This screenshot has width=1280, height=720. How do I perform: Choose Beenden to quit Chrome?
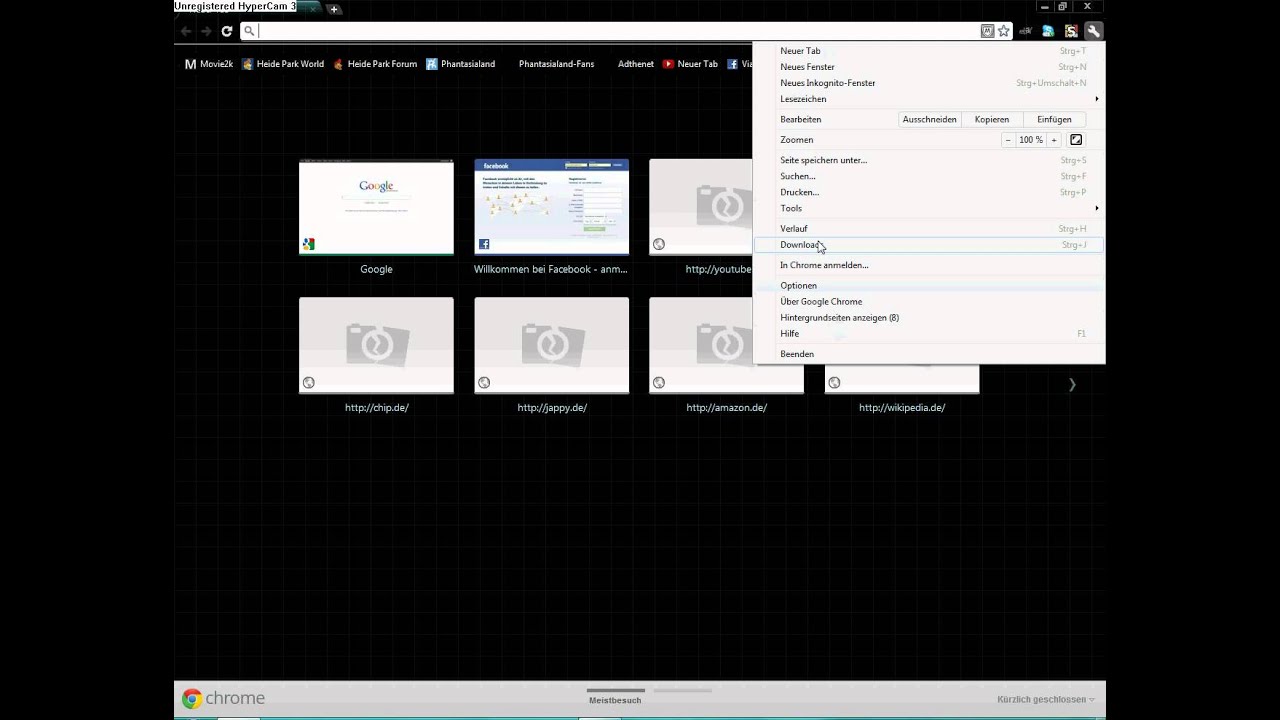pyautogui.click(x=928, y=354)
